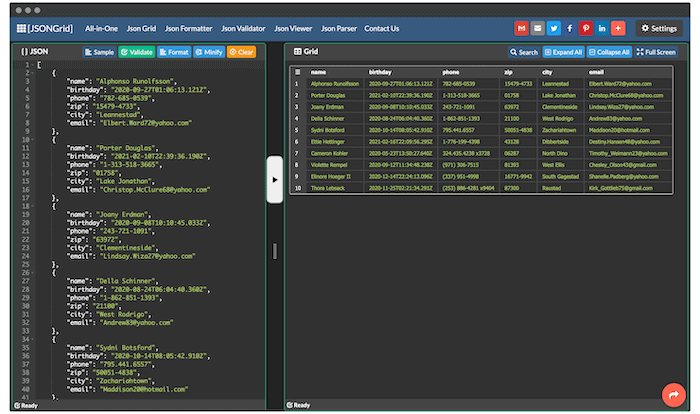
Task: Click the vertical splitter drag handle
Action: pos(275,251)
